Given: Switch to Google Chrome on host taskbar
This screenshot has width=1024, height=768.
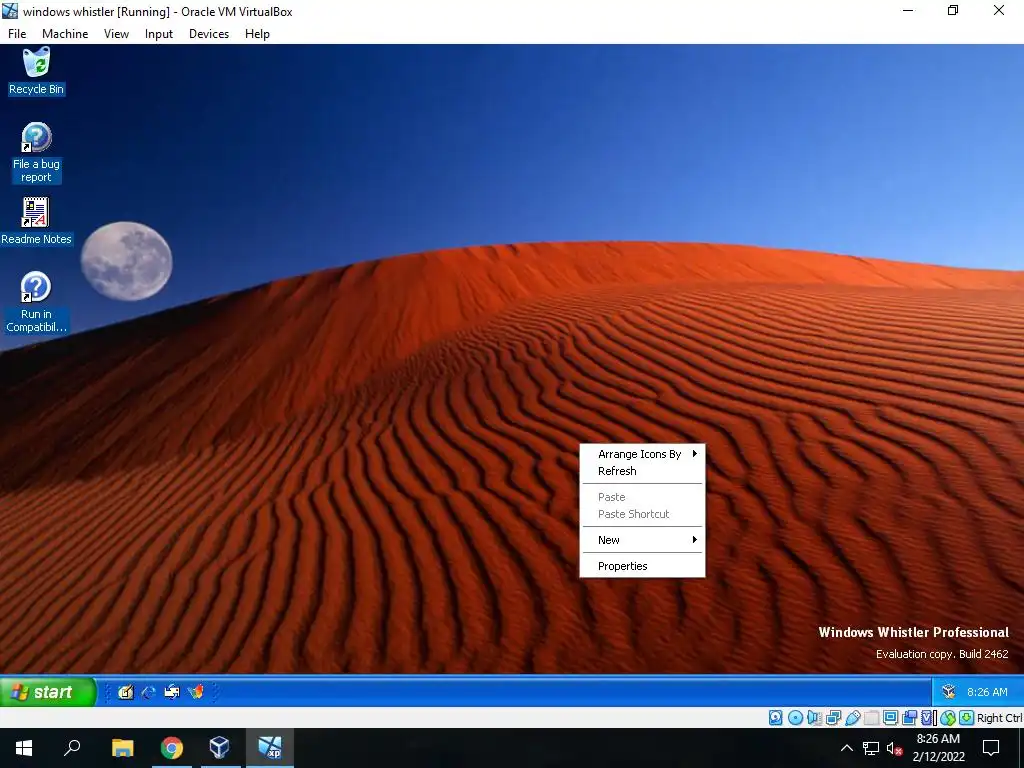Looking at the screenshot, I should 172,748.
